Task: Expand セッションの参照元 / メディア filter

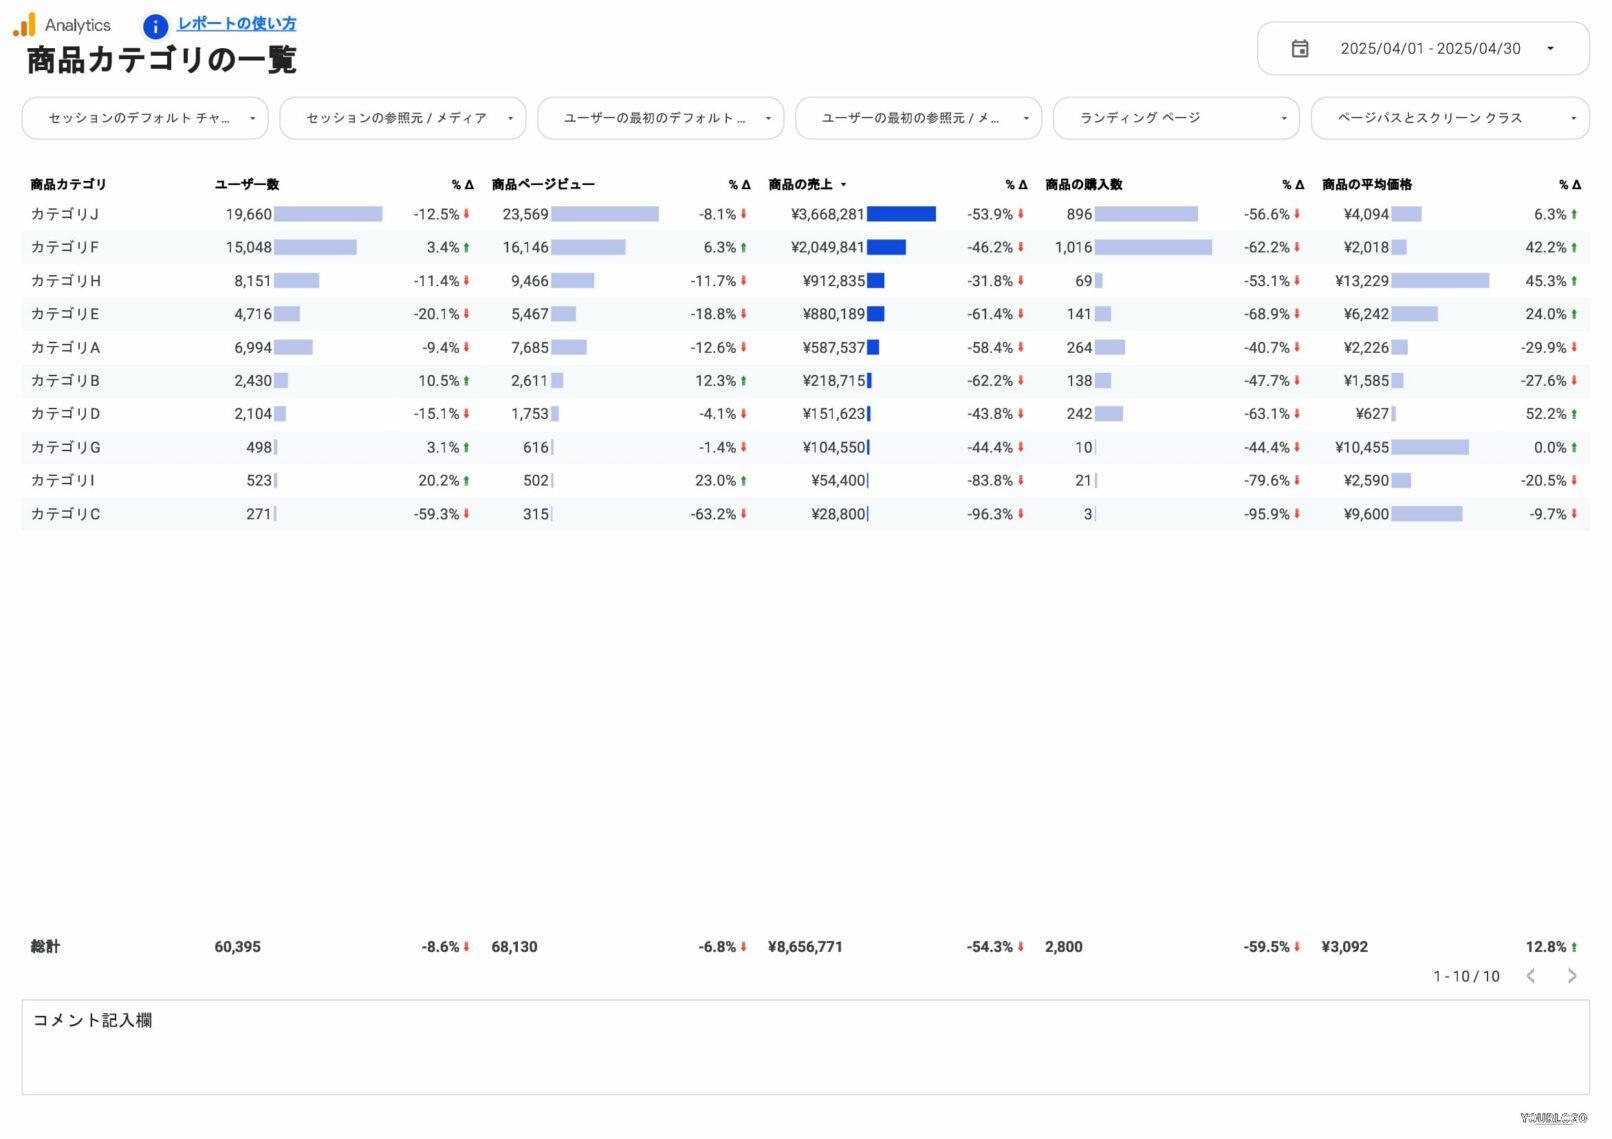Action: 402,118
